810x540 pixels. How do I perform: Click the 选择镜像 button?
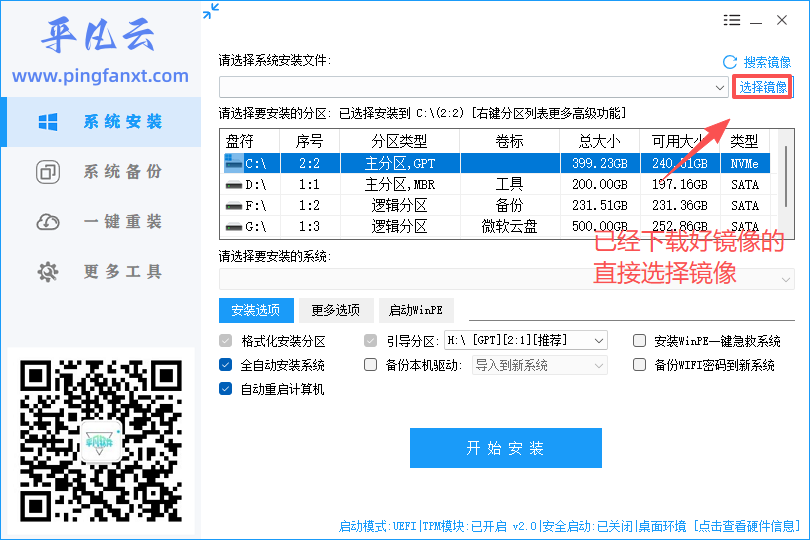[762, 87]
